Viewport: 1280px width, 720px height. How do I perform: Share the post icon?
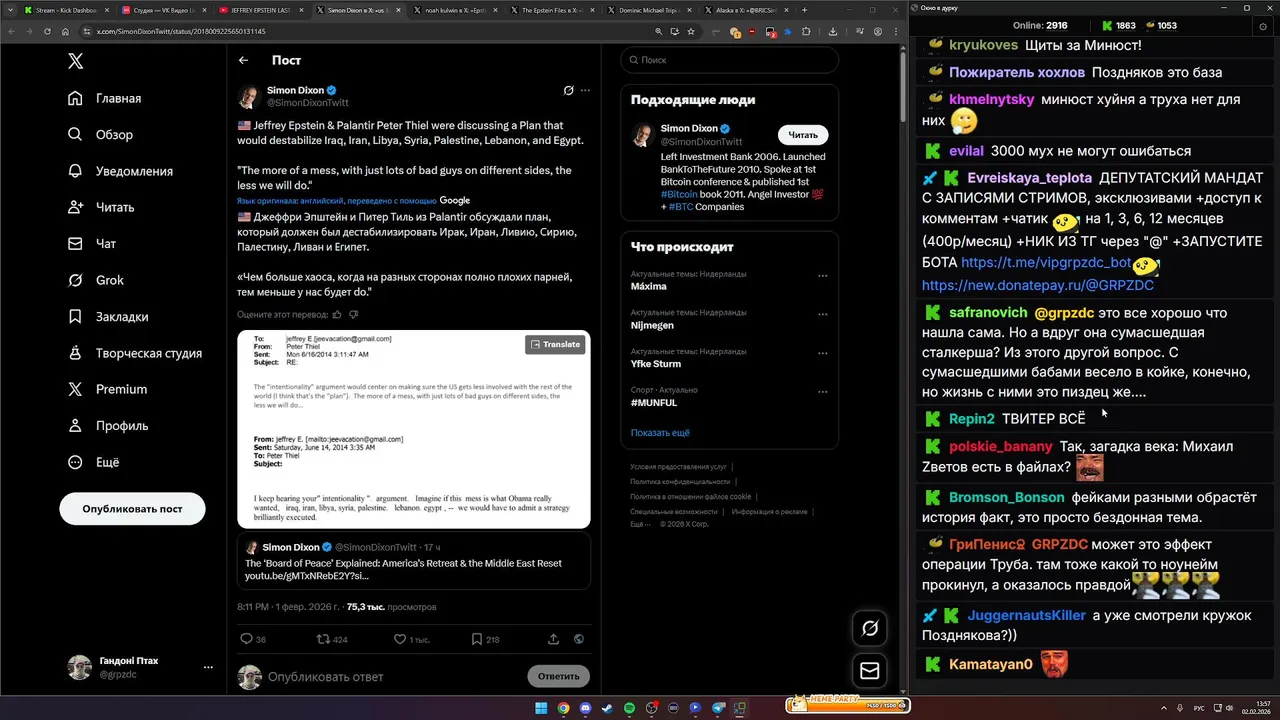click(x=553, y=639)
